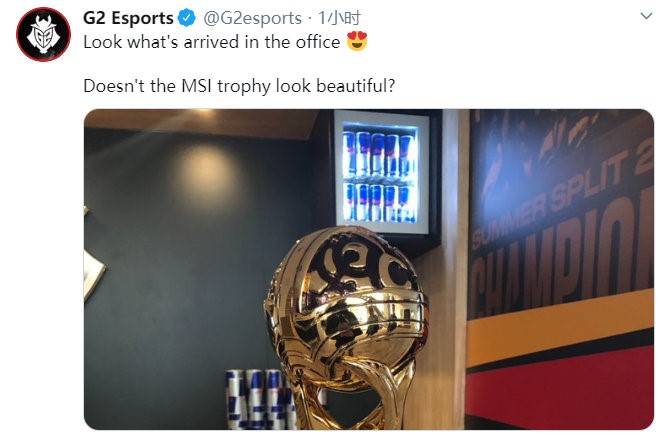Click the word MSI in the tweet
The image size is (668, 440).
point(197,86)
